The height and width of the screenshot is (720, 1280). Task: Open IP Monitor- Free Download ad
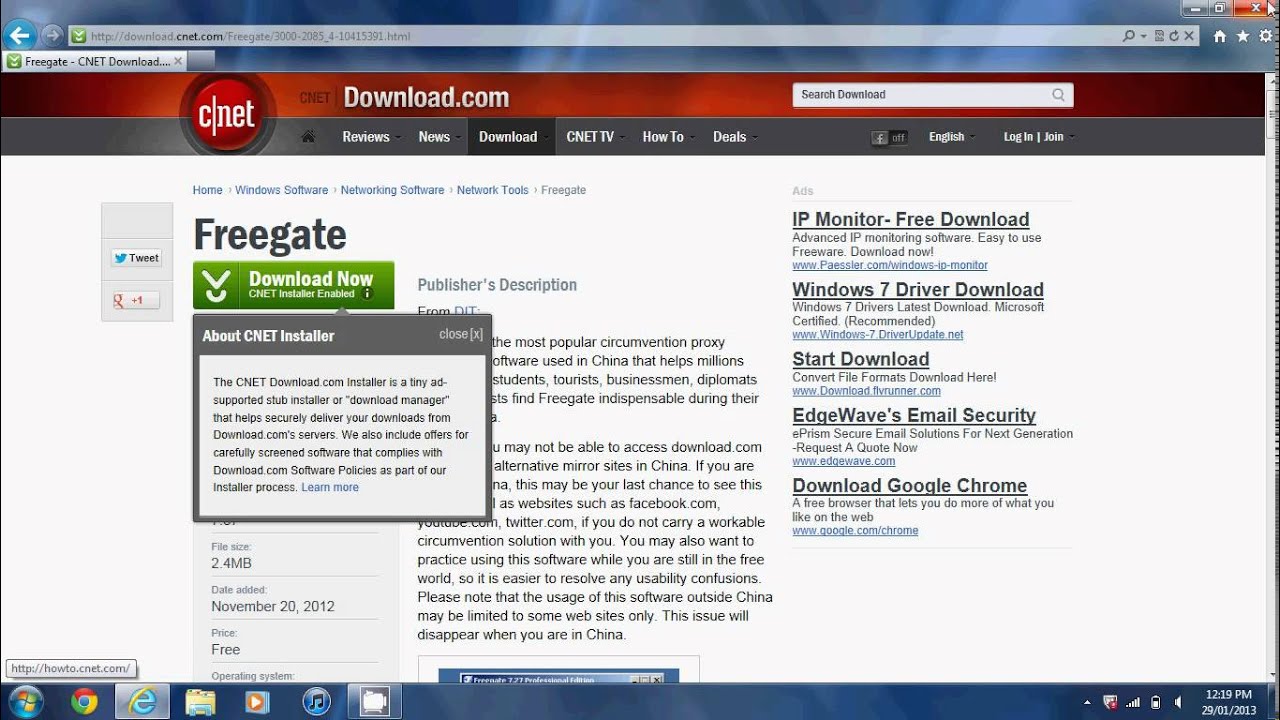coord(910,219)
